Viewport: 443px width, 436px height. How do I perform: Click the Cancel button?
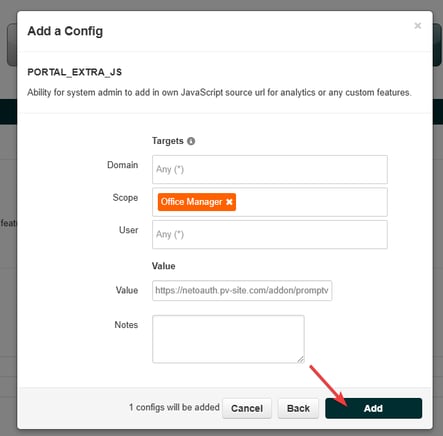coord(247,408)
